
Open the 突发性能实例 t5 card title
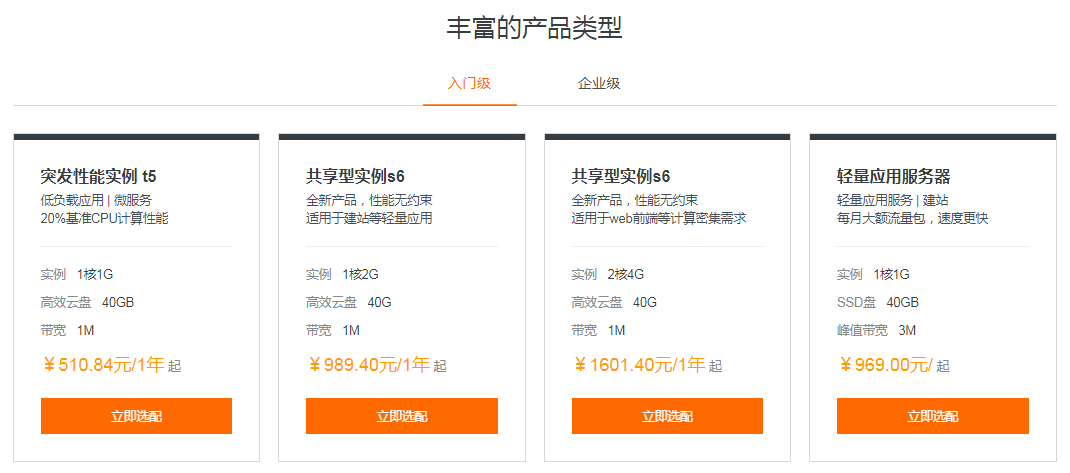tap(98, 176)
